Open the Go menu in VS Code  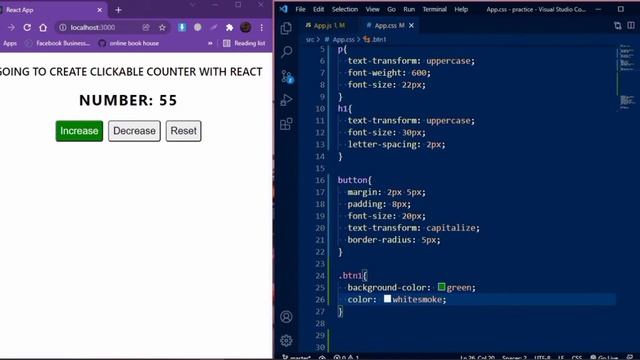(391, 9)
